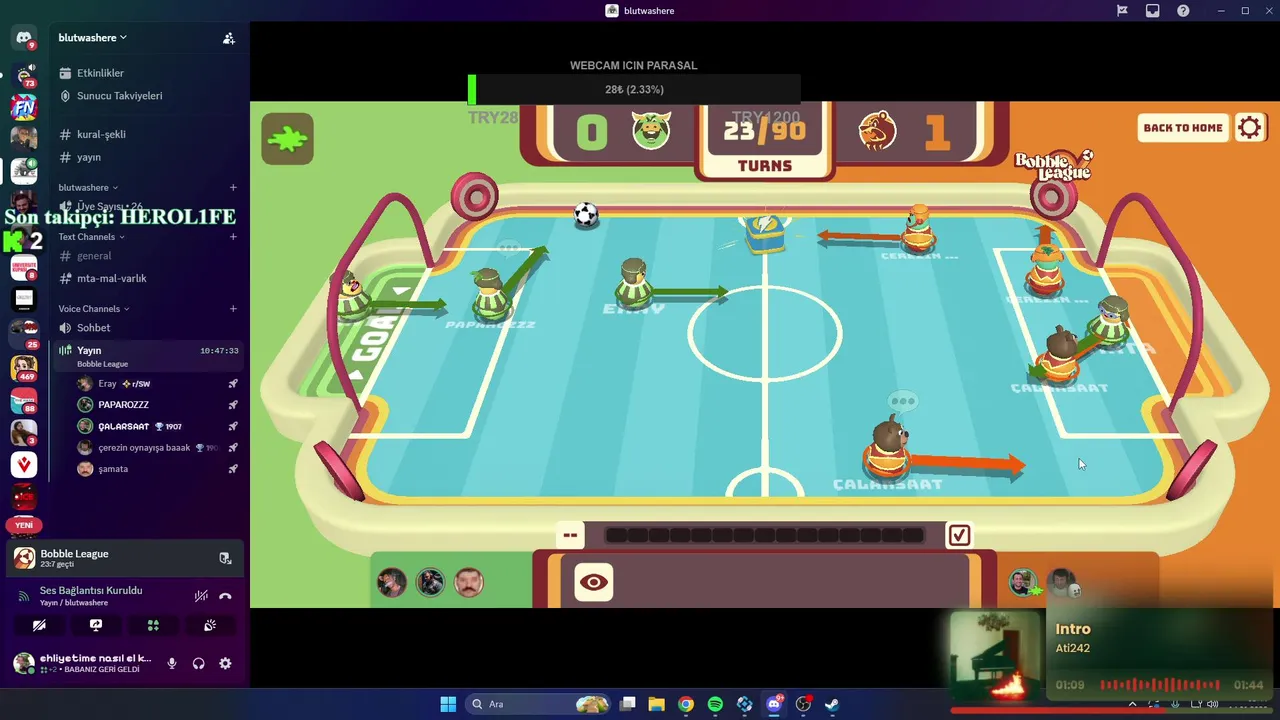Toggle camera on in voice panel
Screen dimensions: 1280x720
(39, 625)
